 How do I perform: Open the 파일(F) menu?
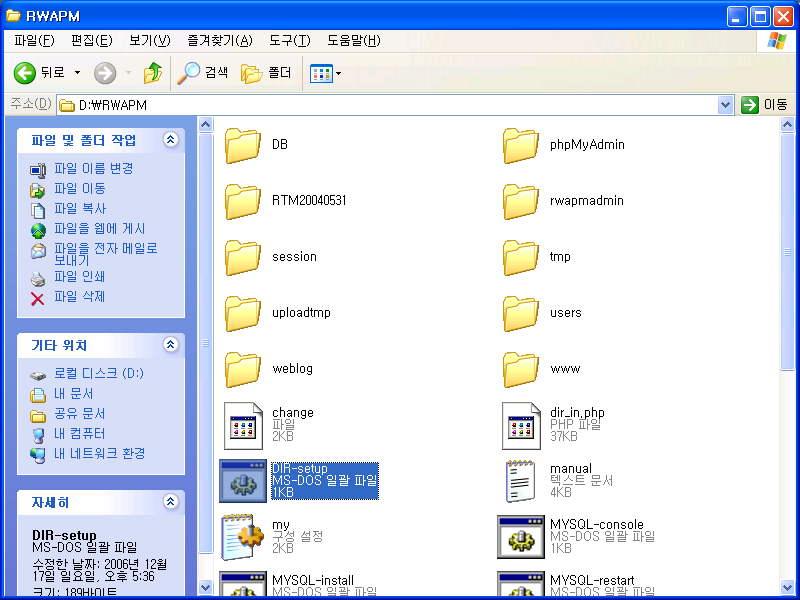pyautogui.click(x=34, y=41)
